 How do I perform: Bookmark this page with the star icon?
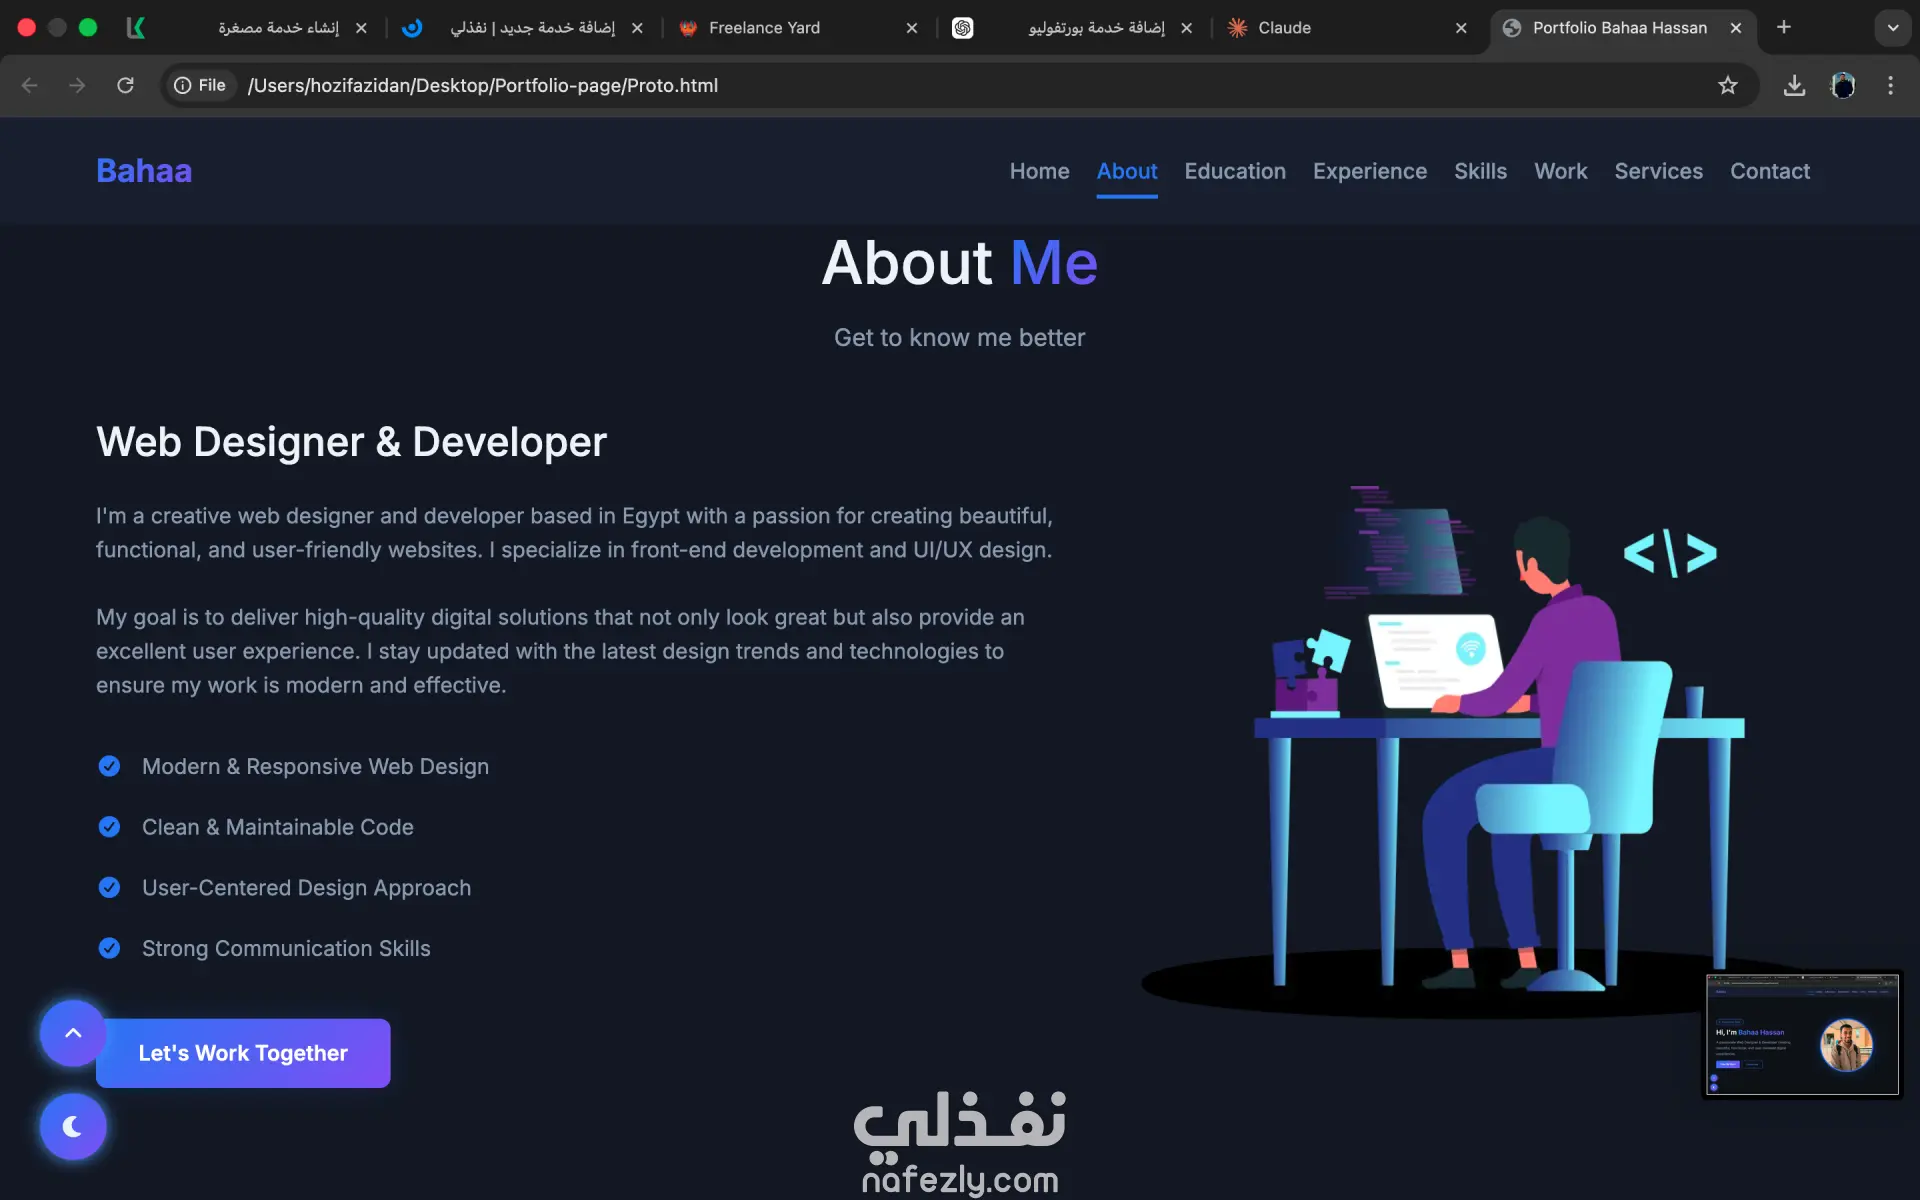(1728, 86)
